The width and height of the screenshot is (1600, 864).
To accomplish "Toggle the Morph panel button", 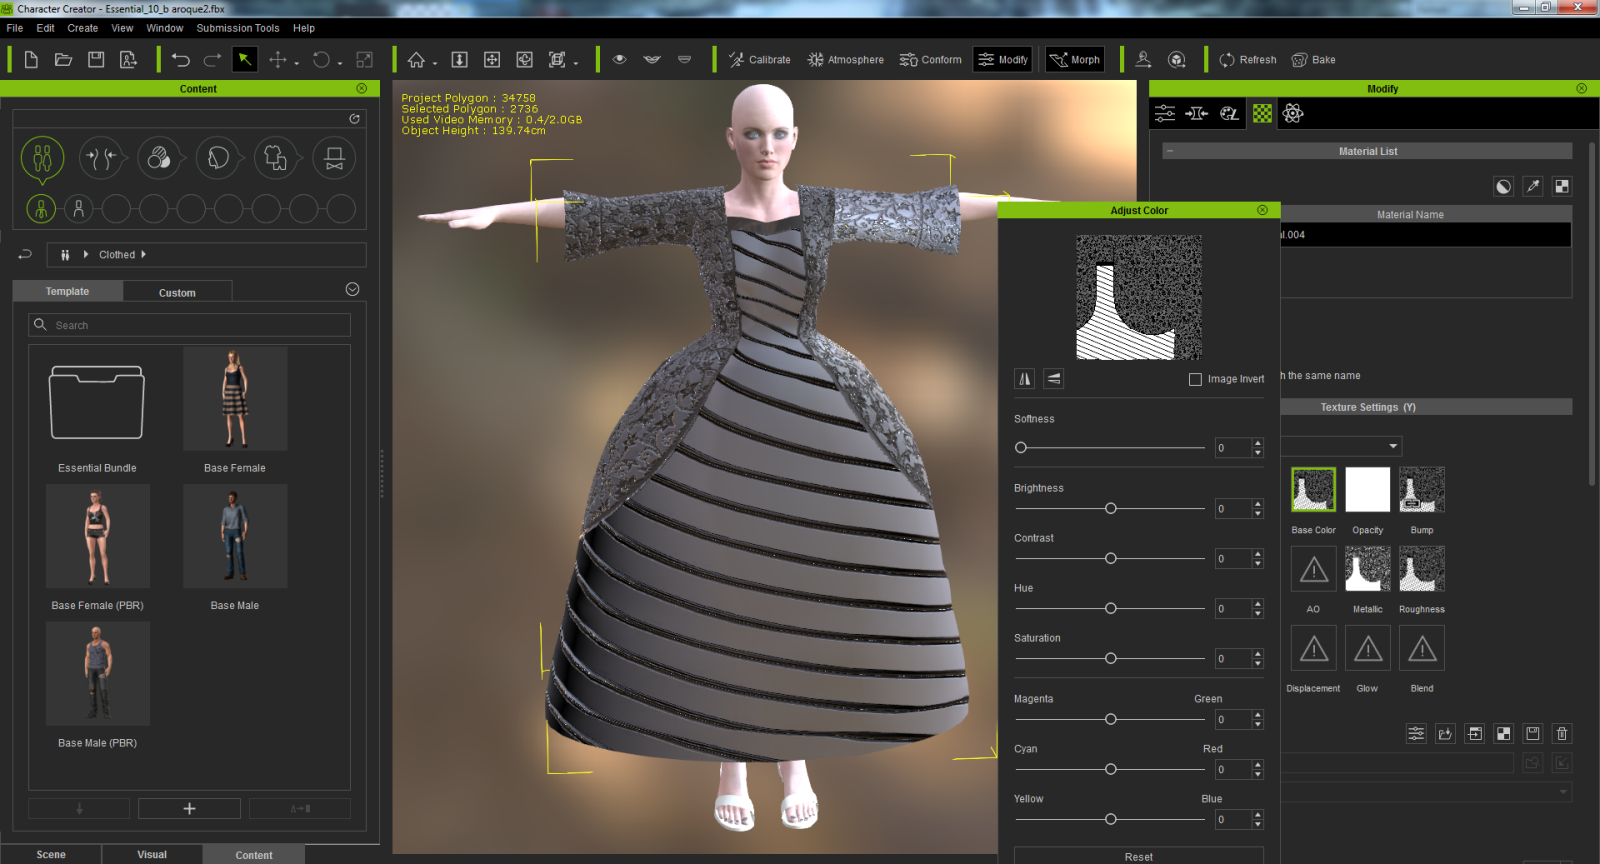I will (x=1075, y=60).
